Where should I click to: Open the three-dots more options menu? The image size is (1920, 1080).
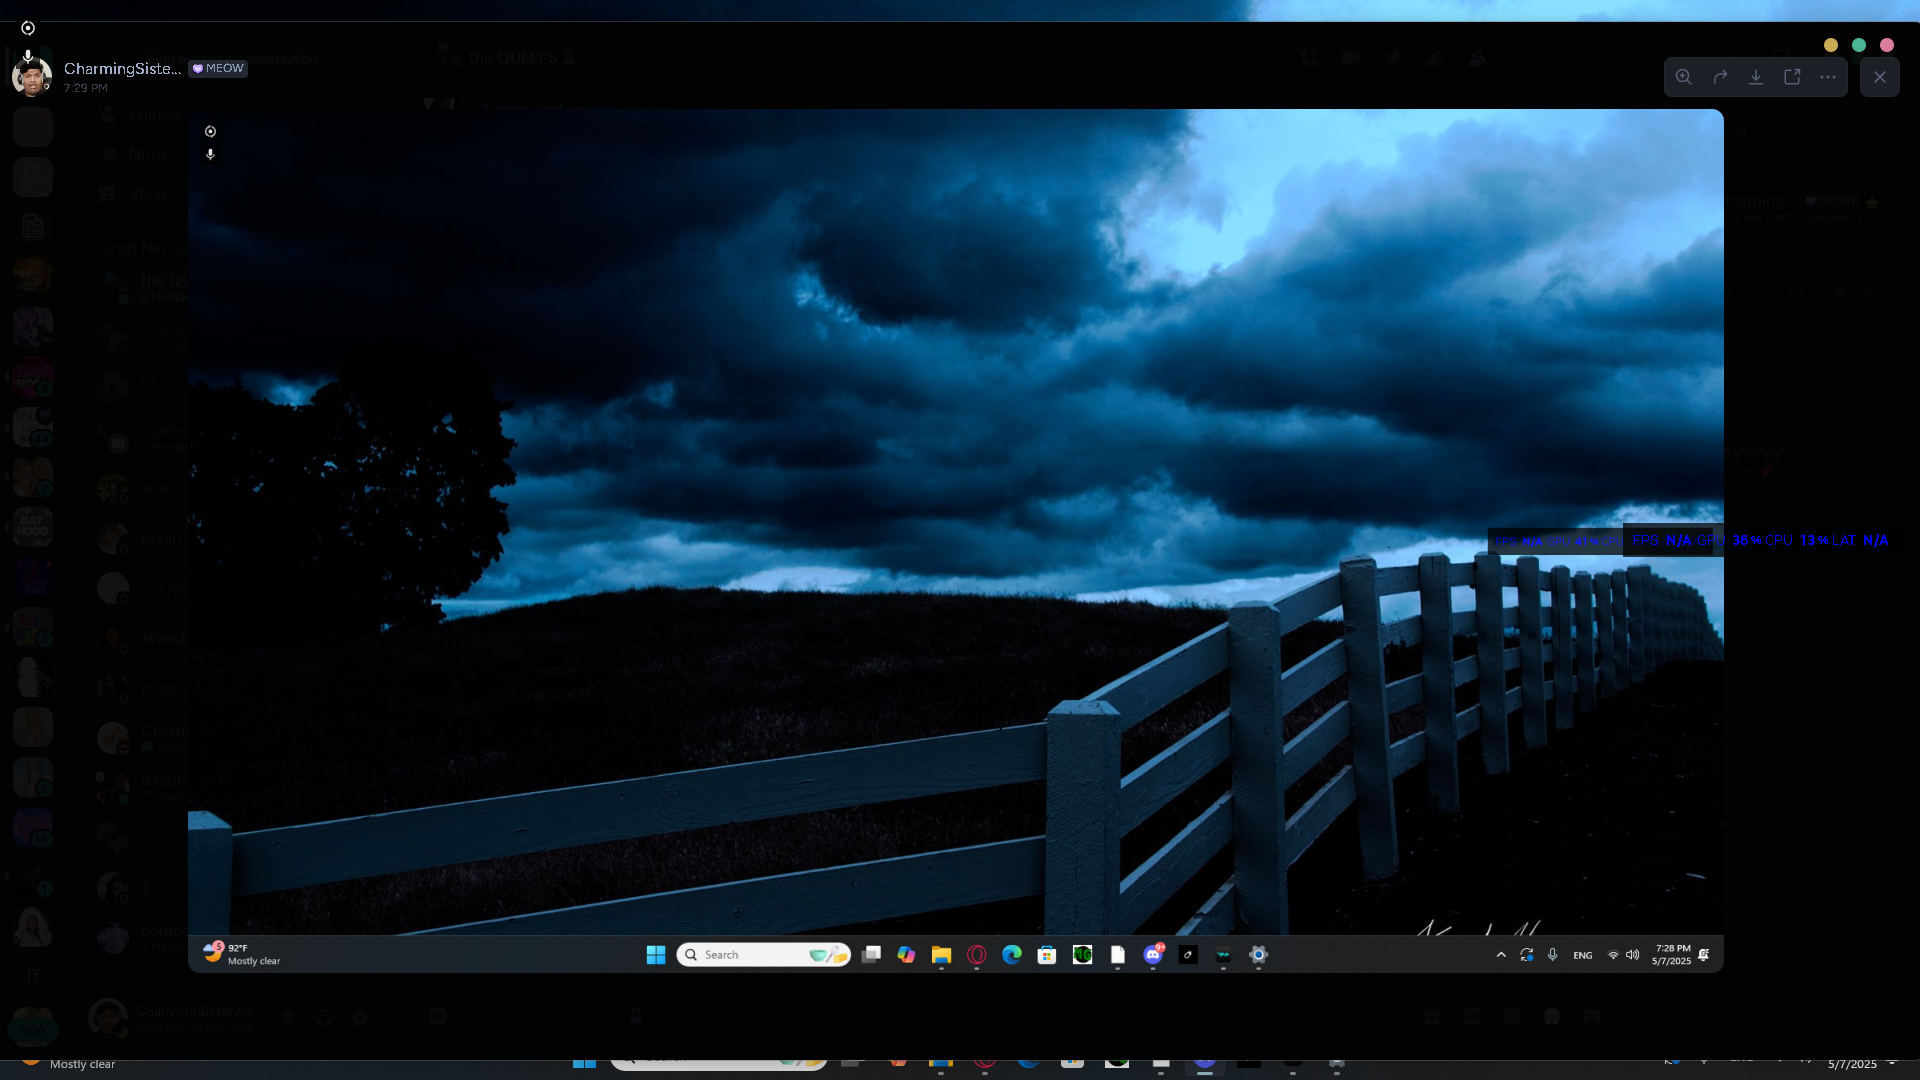1828,77
